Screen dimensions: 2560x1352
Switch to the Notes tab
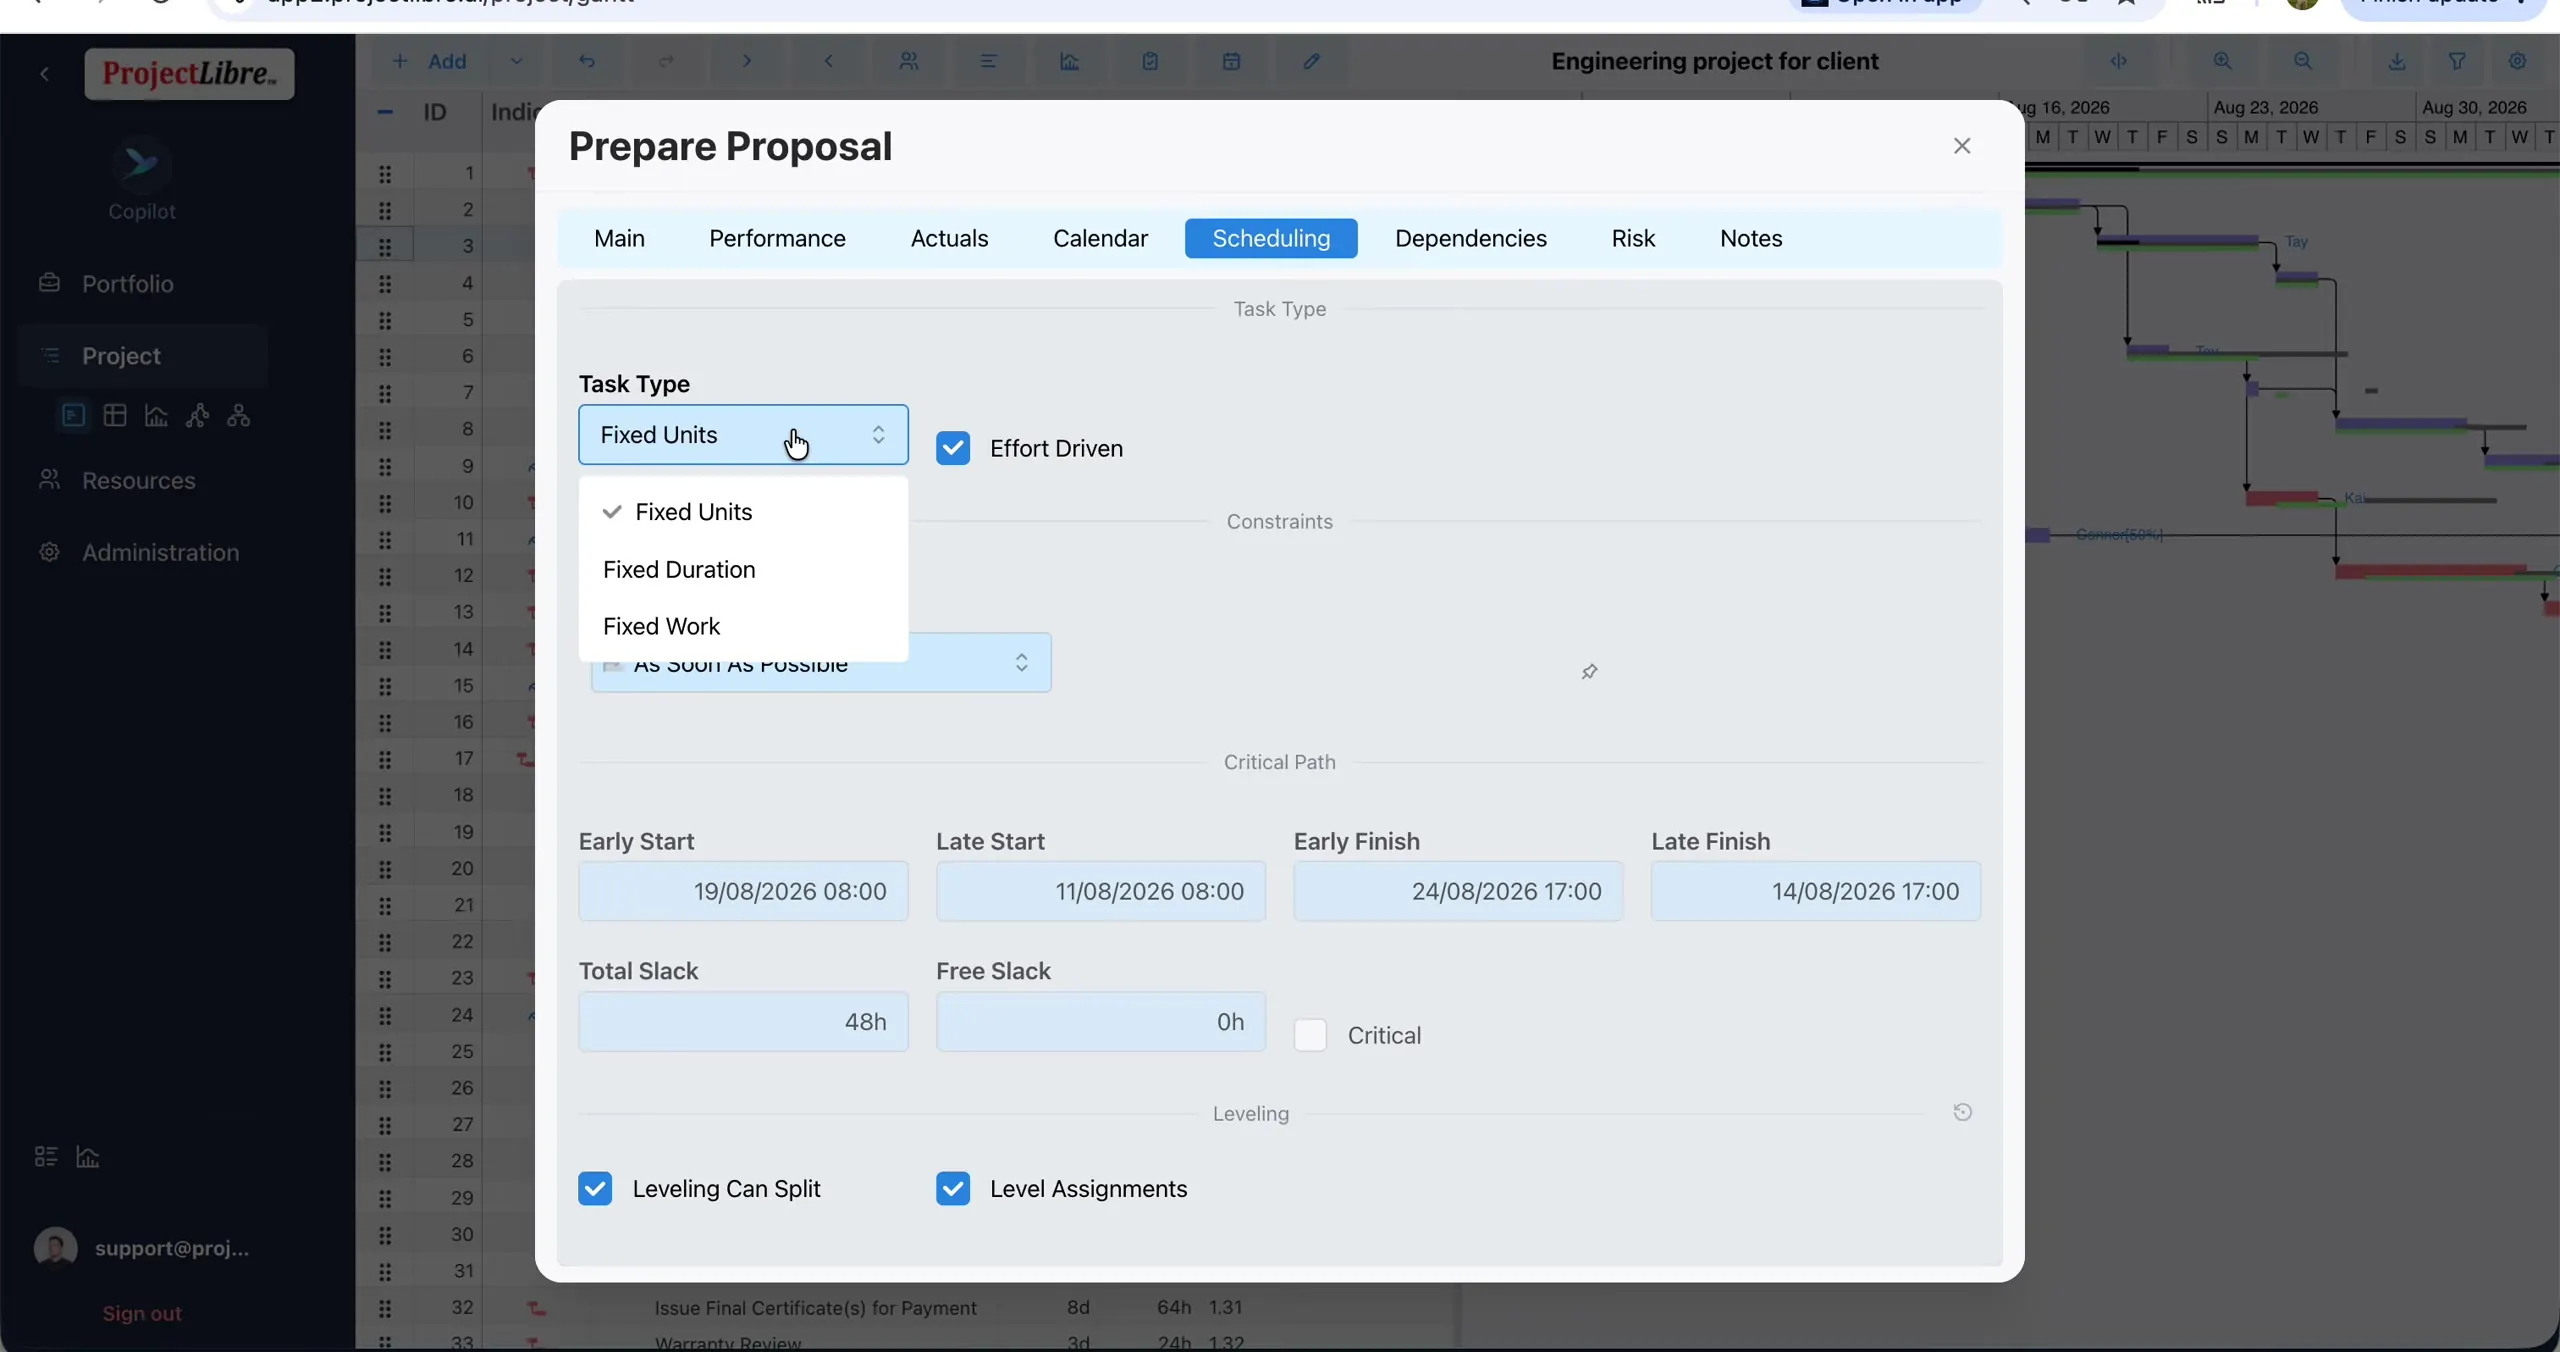(1750, 239)
